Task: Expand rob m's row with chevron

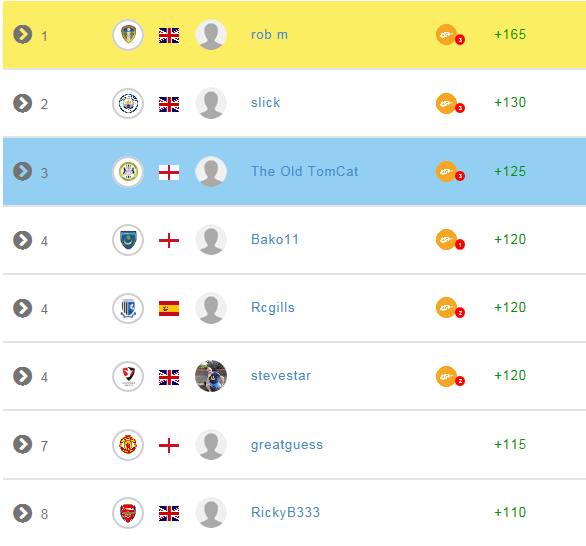Action: (x=22, y=34)
